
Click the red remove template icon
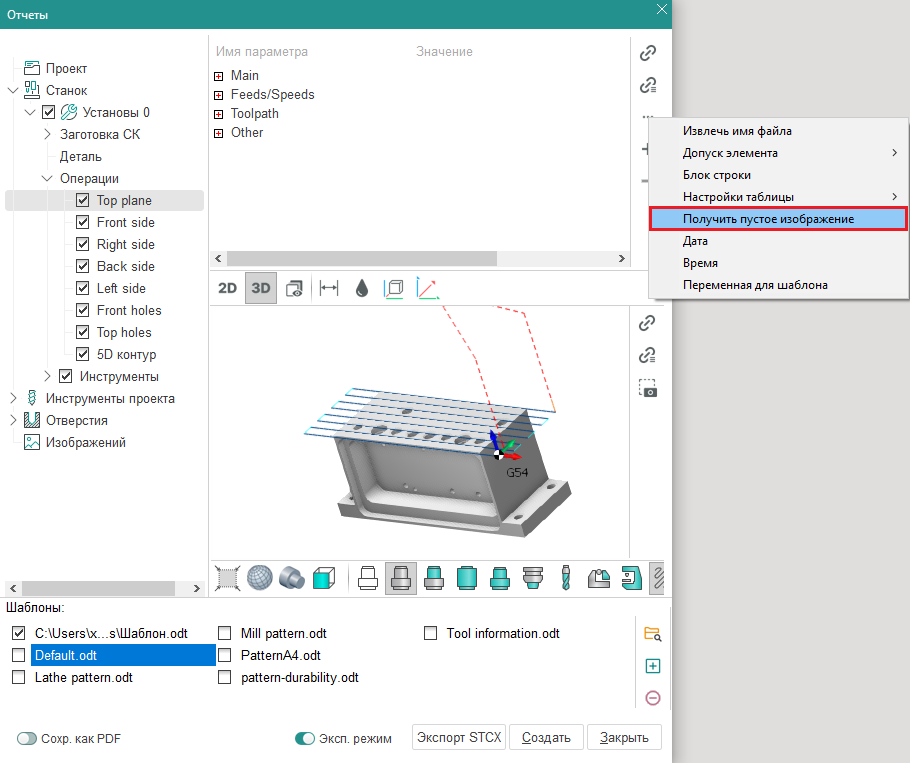point(653,698)
